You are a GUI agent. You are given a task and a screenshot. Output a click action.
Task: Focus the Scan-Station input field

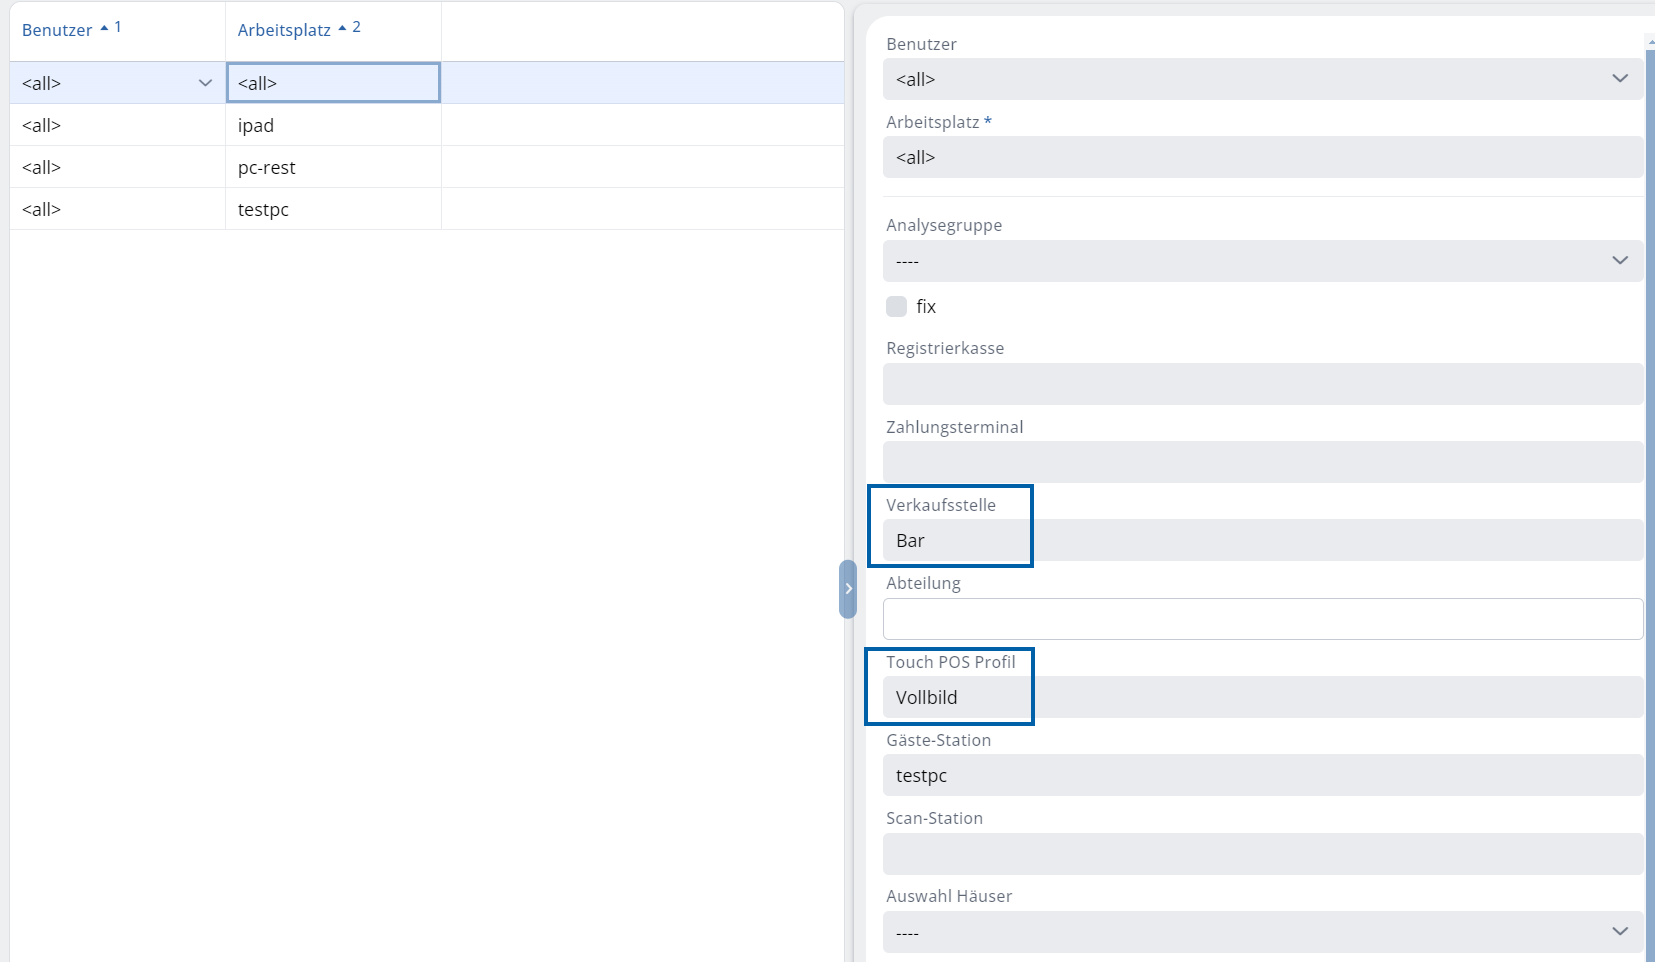tap(1262, 854)
